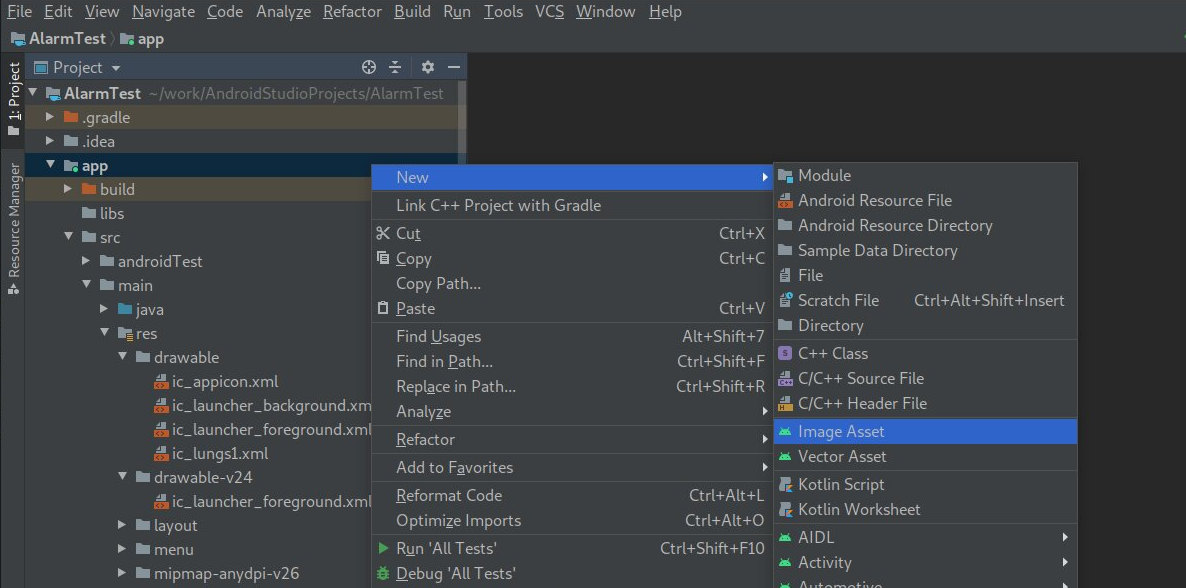
Task: Expand the layout folder arrow
Action: (x=123, y=525)
